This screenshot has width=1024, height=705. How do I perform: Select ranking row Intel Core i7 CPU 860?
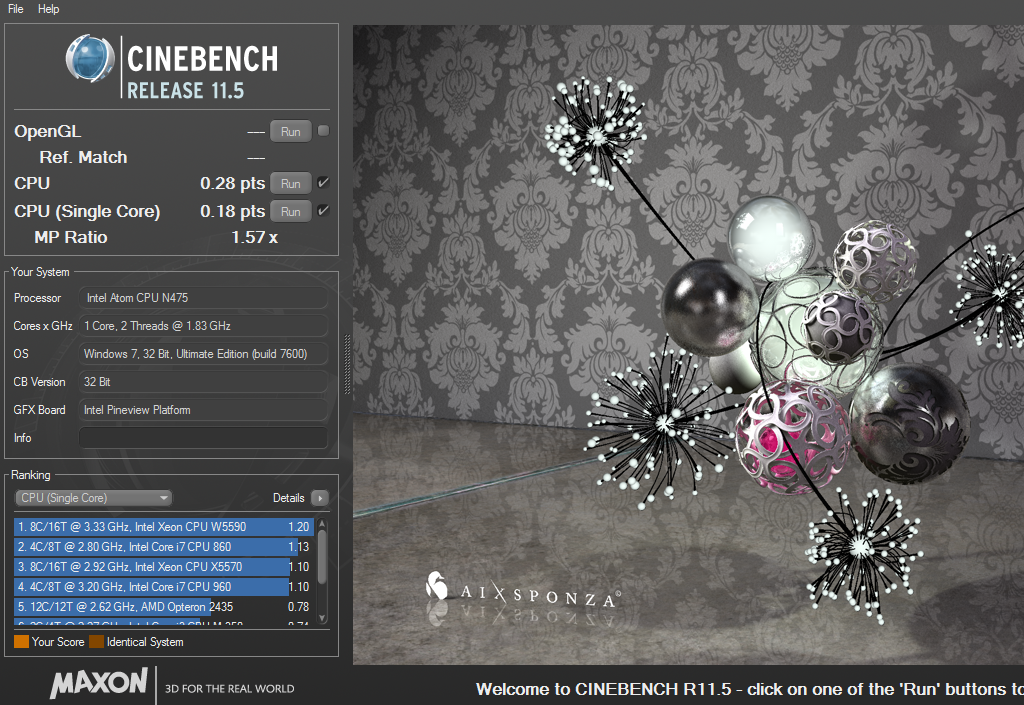[x=164, y=547]
